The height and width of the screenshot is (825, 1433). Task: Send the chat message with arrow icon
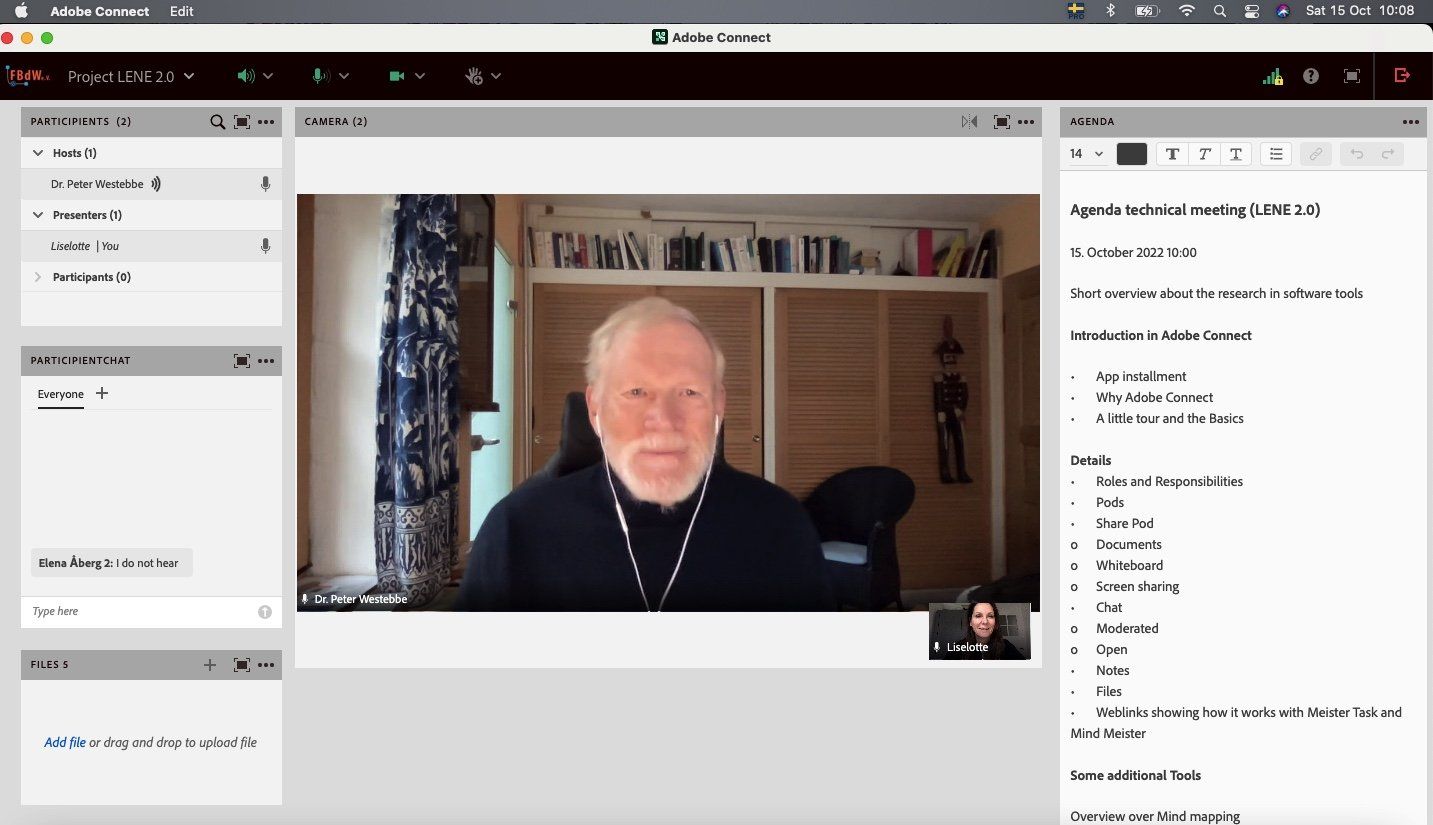[265, 612]
